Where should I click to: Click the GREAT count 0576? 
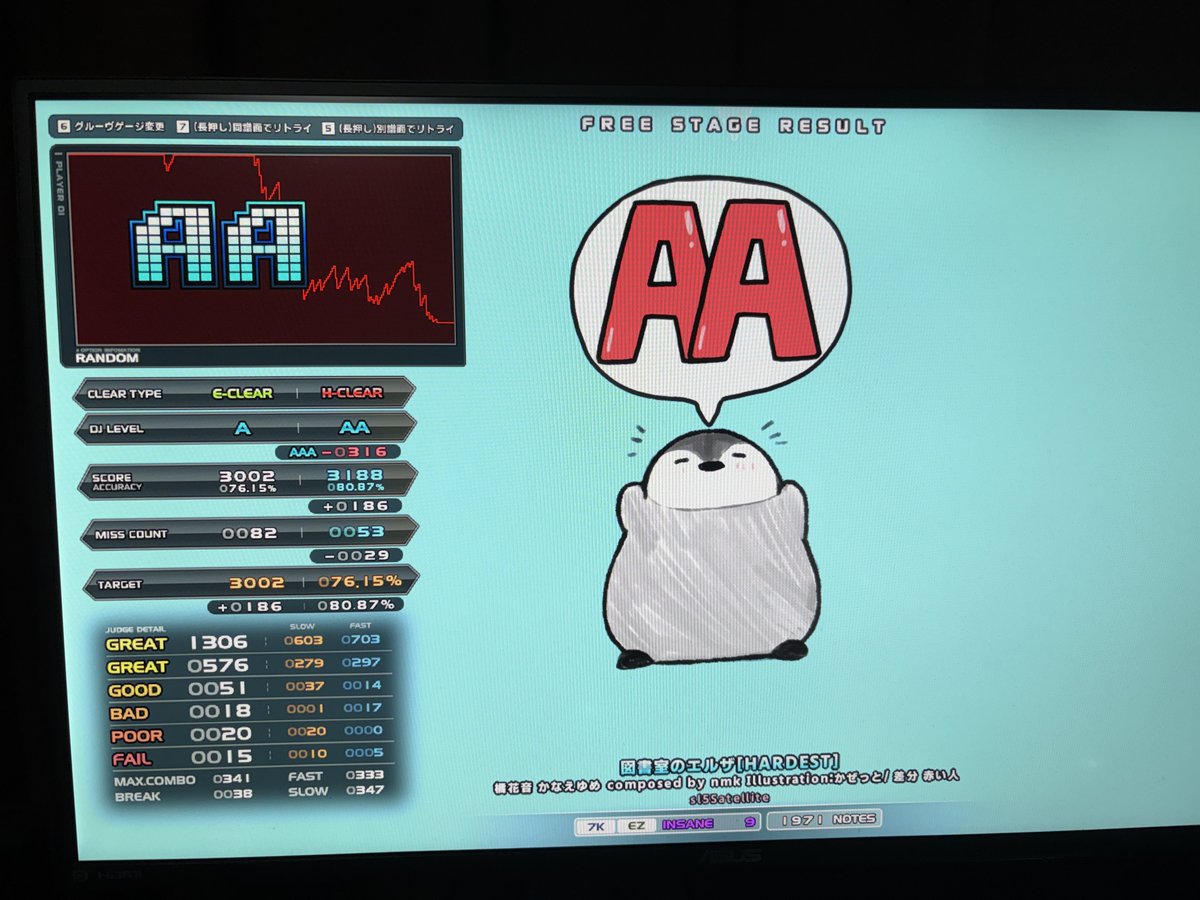coord(218,666)
